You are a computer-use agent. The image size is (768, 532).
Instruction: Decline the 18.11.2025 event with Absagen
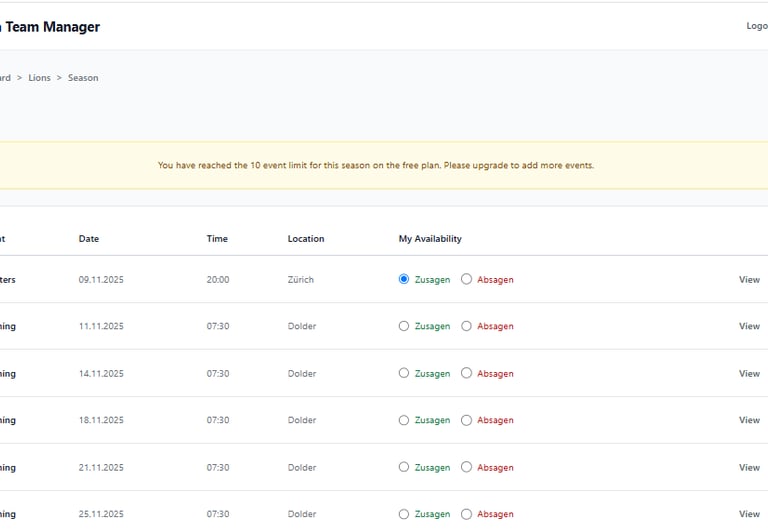point(466,420)
